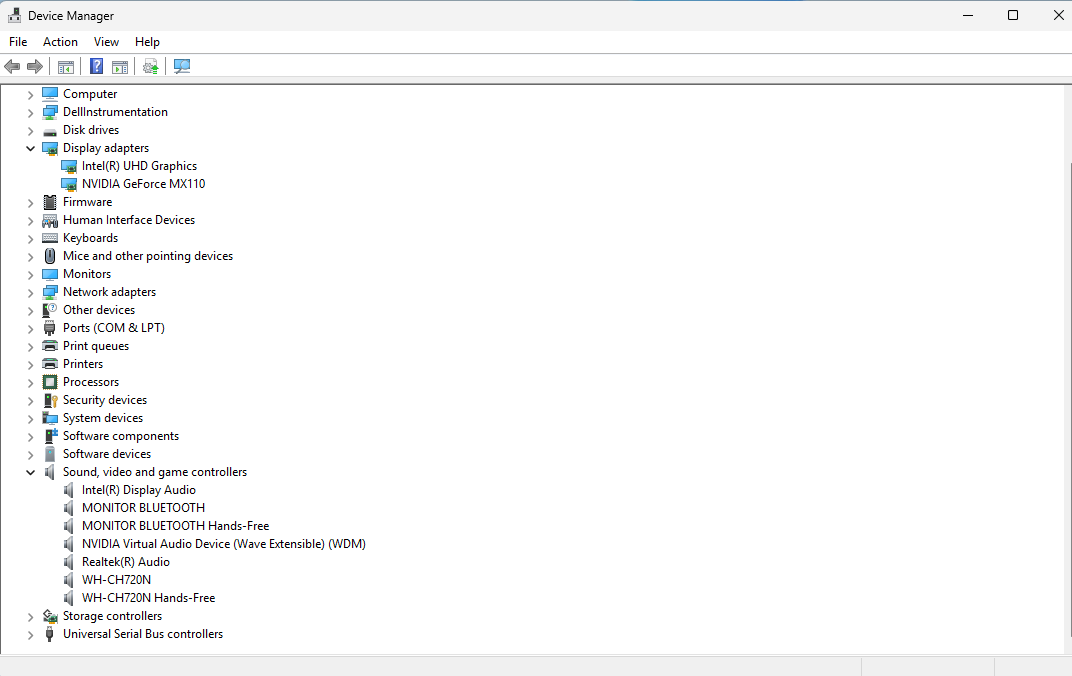
Task: Click the Show/Hide Console Tree icon
Action: tap(66, 66)
